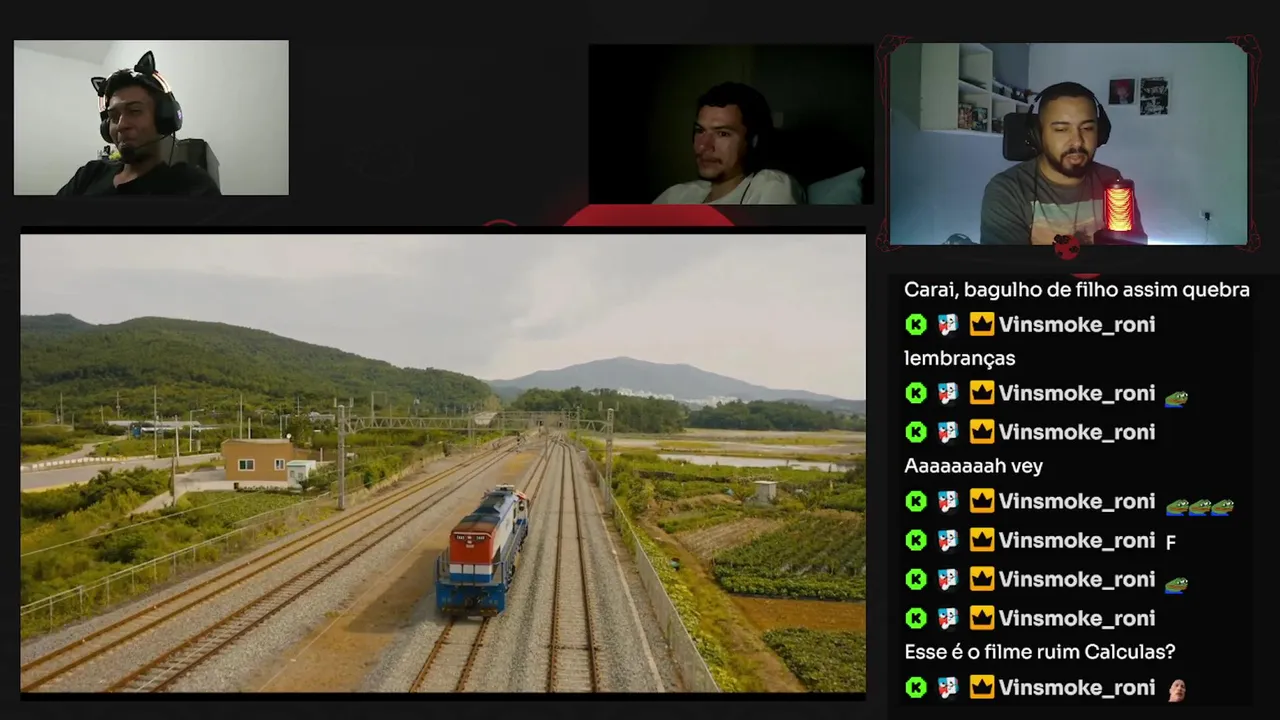Click the chat message "lembranças"
The height and width of the screenshot is (720, 1280).
[x=959, y=358]
